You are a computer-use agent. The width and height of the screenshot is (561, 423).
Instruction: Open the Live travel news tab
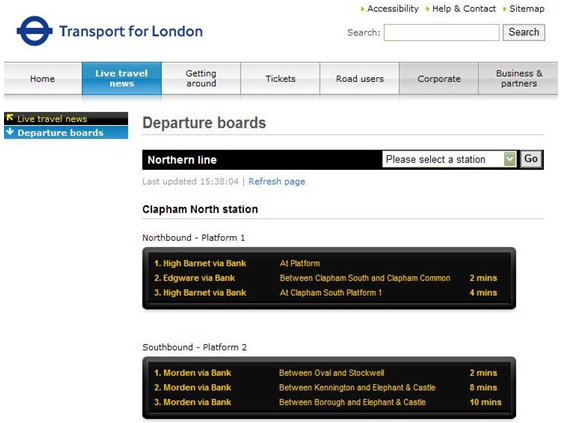(x=122, y=78)
